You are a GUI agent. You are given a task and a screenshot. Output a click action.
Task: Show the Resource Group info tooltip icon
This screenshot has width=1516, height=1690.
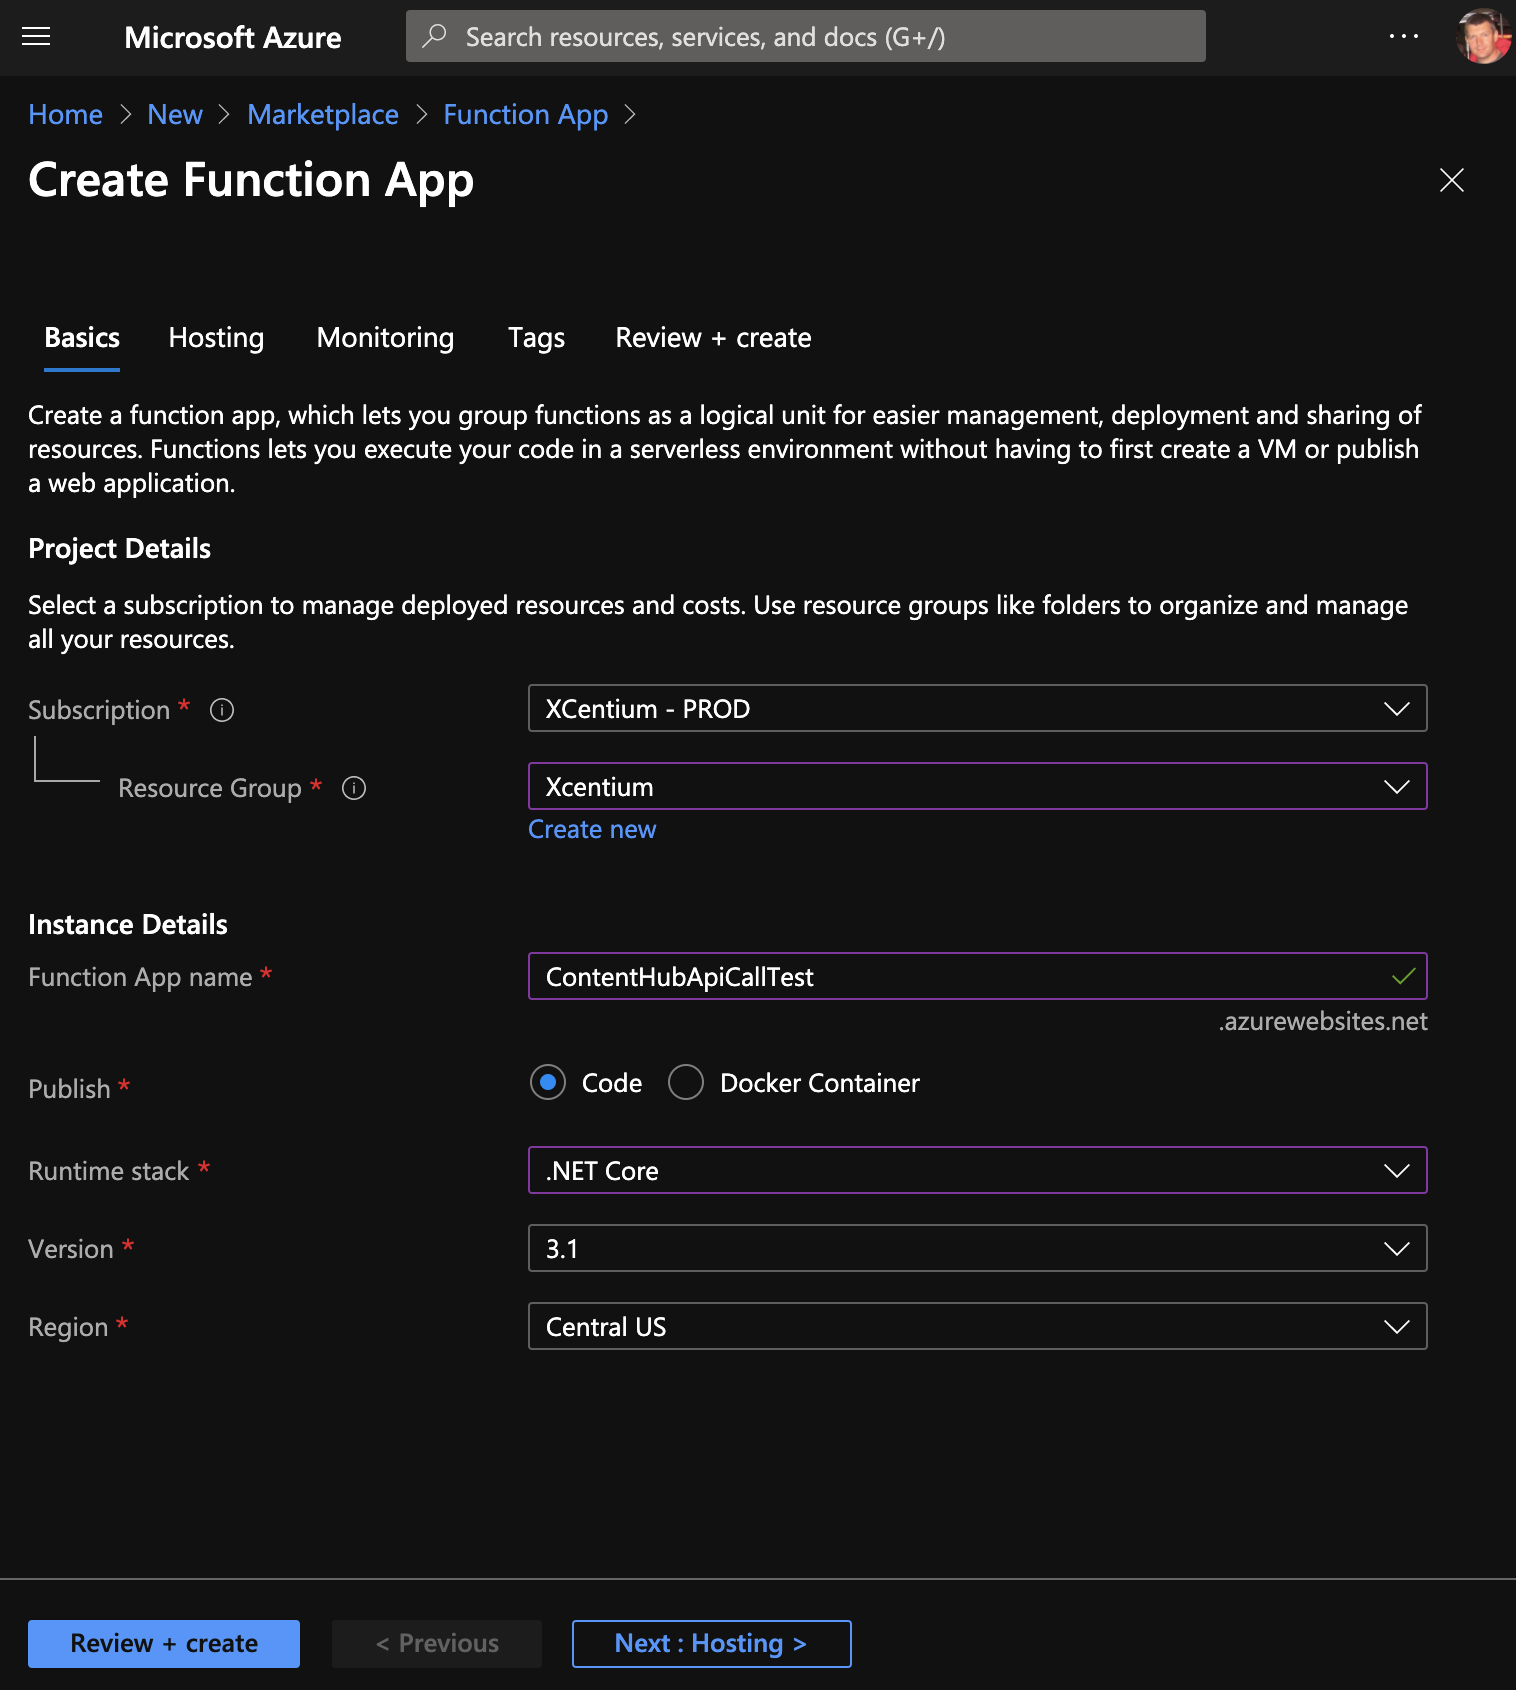click(x=354, y=788)
